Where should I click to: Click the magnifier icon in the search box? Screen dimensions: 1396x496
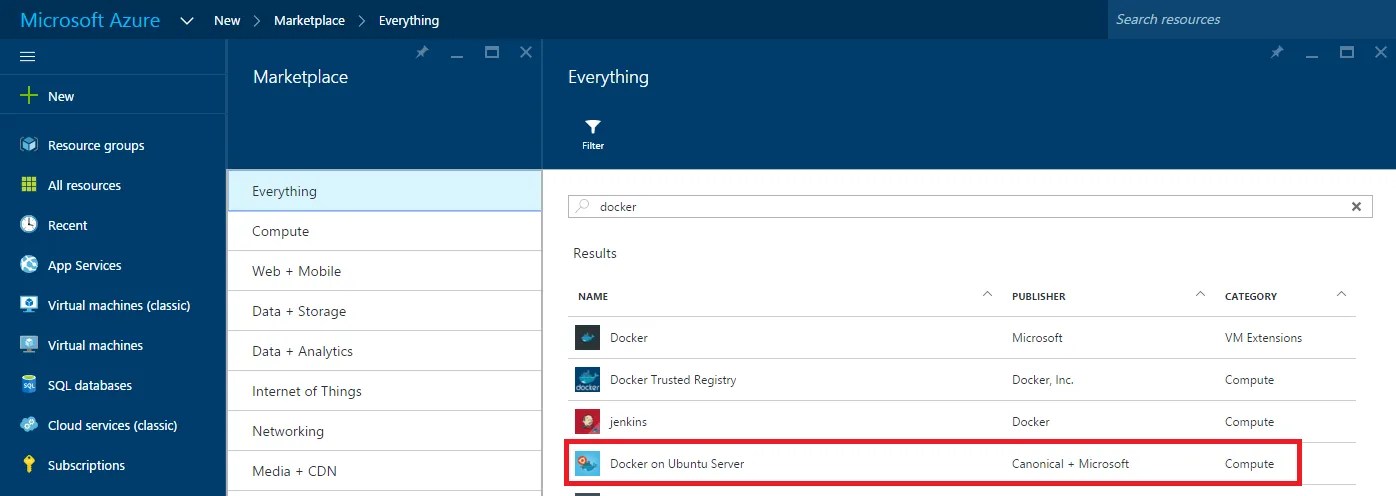pos(583,207)
